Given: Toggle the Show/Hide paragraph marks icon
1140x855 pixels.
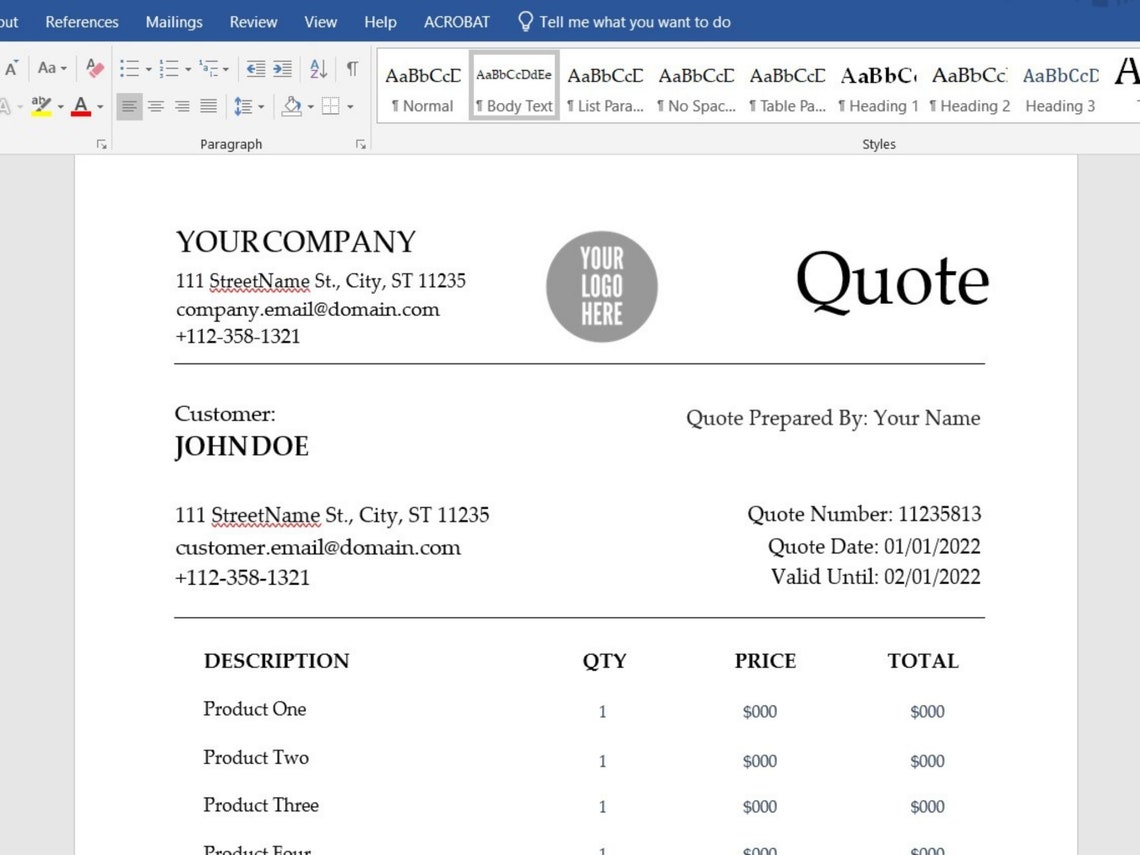Looking at the screenshot, I should tap(351, 67).
